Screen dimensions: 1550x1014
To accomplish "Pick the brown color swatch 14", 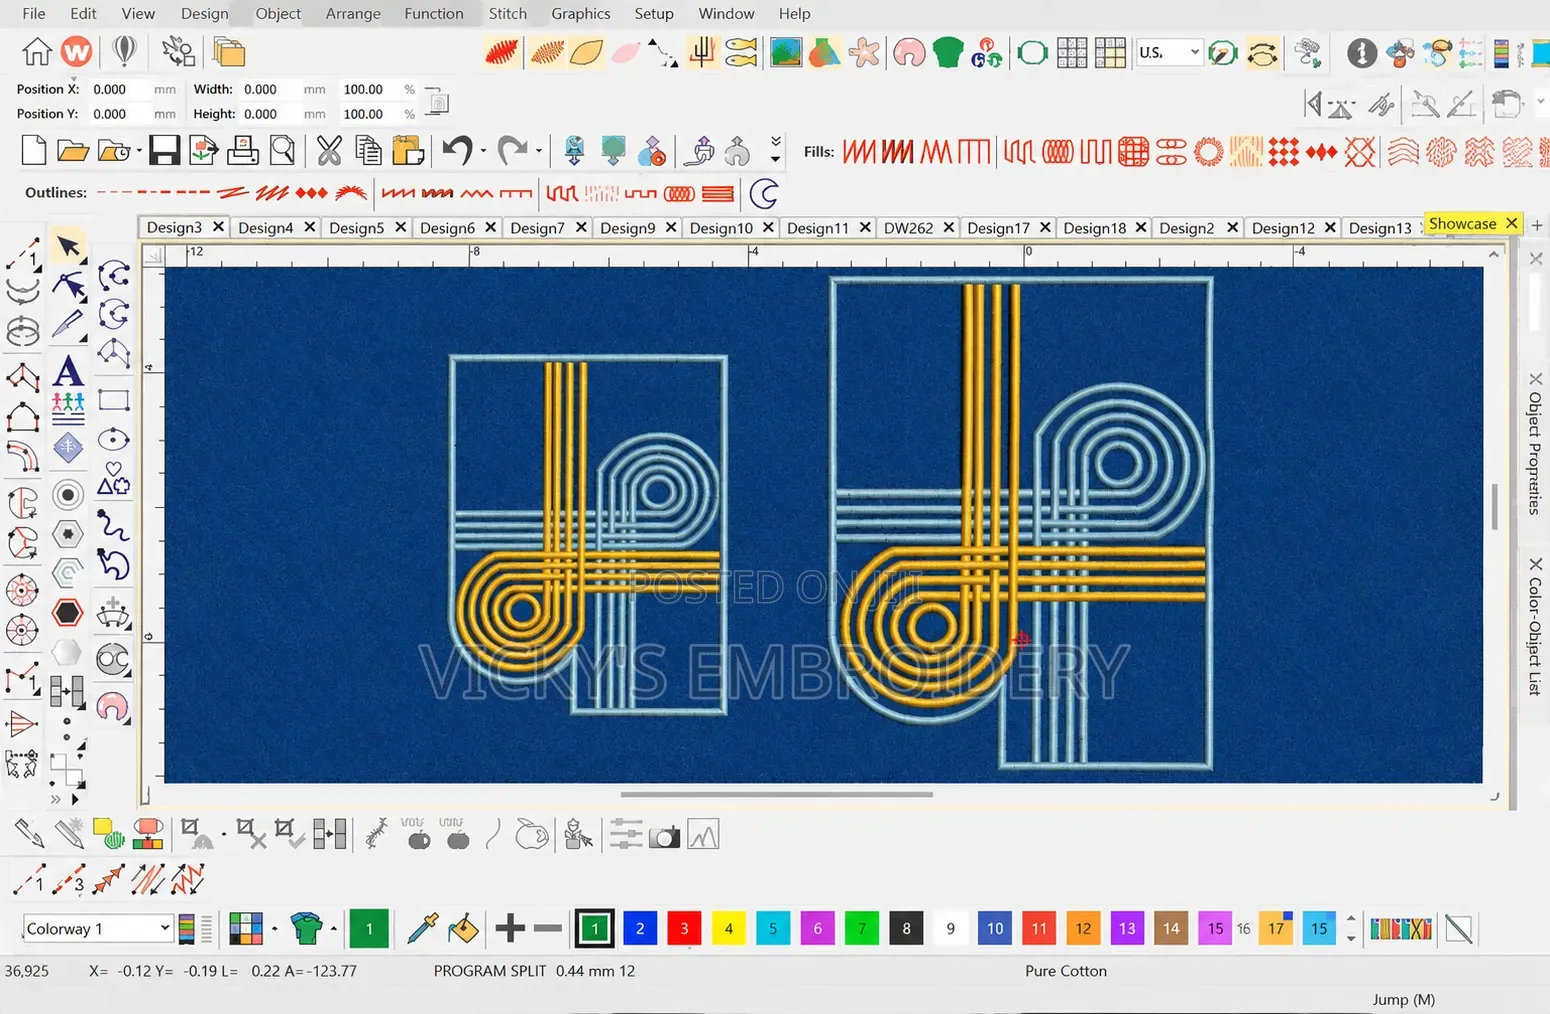I will [x=1171, y=929].
